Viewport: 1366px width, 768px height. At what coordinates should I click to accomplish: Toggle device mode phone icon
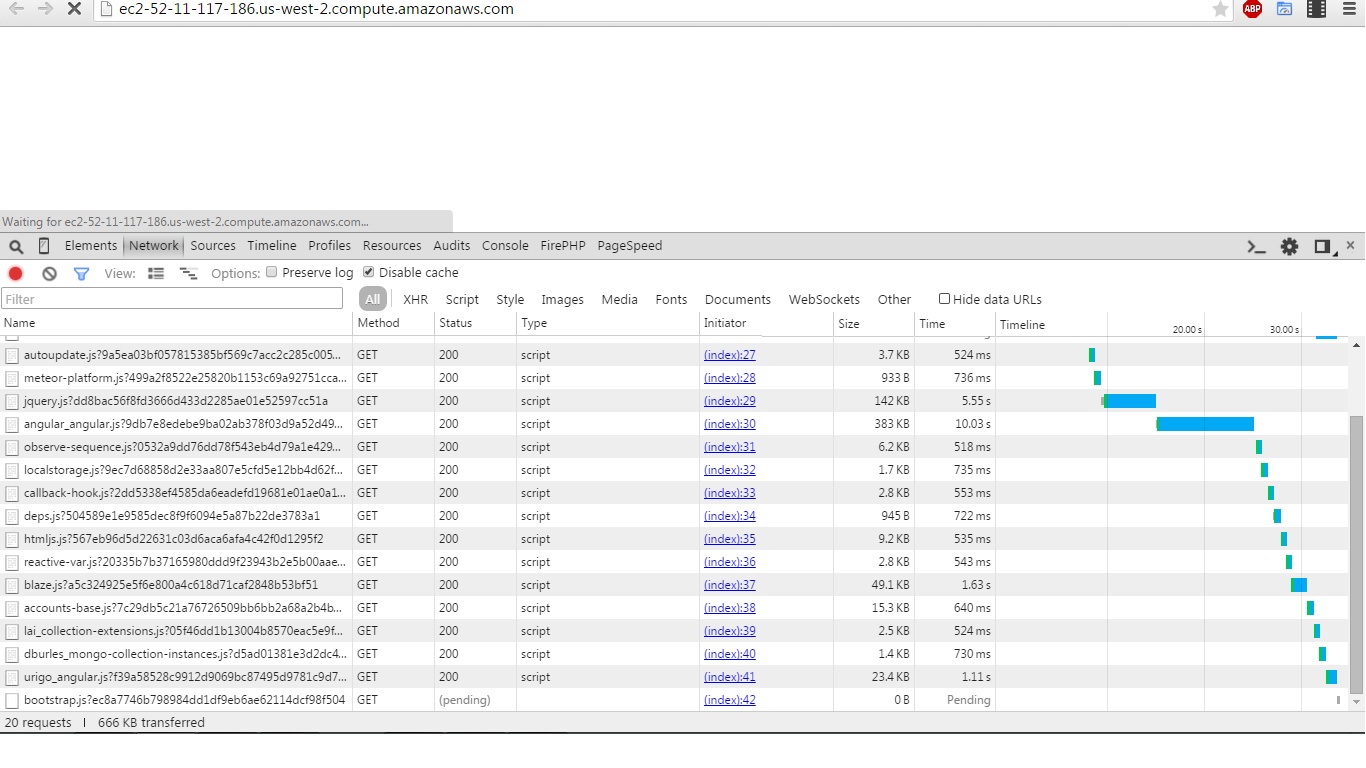44,246
